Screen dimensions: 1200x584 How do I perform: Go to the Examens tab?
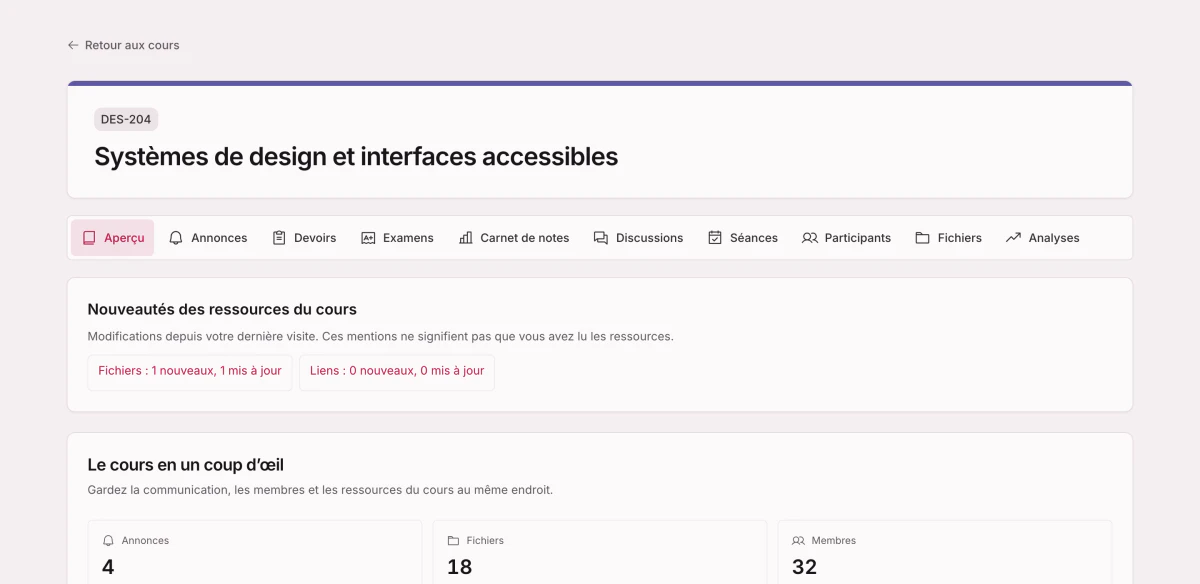click(x=397, y=238)
